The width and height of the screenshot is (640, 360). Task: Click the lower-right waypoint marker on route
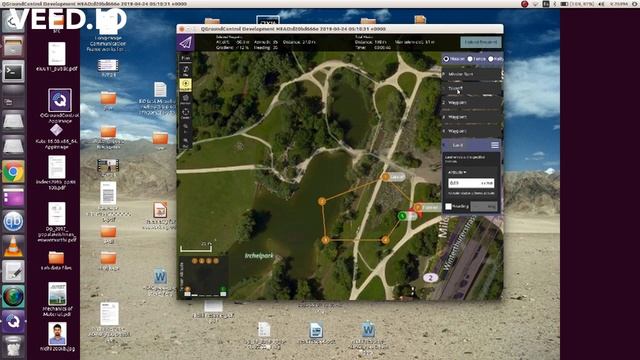coord(385,240)
